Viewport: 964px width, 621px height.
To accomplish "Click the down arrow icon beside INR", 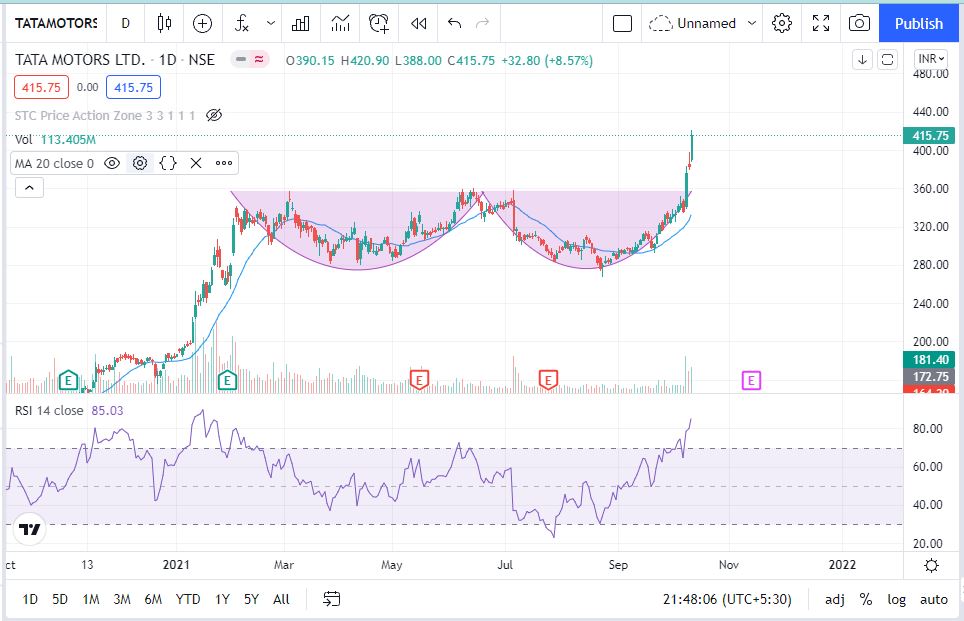I will [863, 60].
